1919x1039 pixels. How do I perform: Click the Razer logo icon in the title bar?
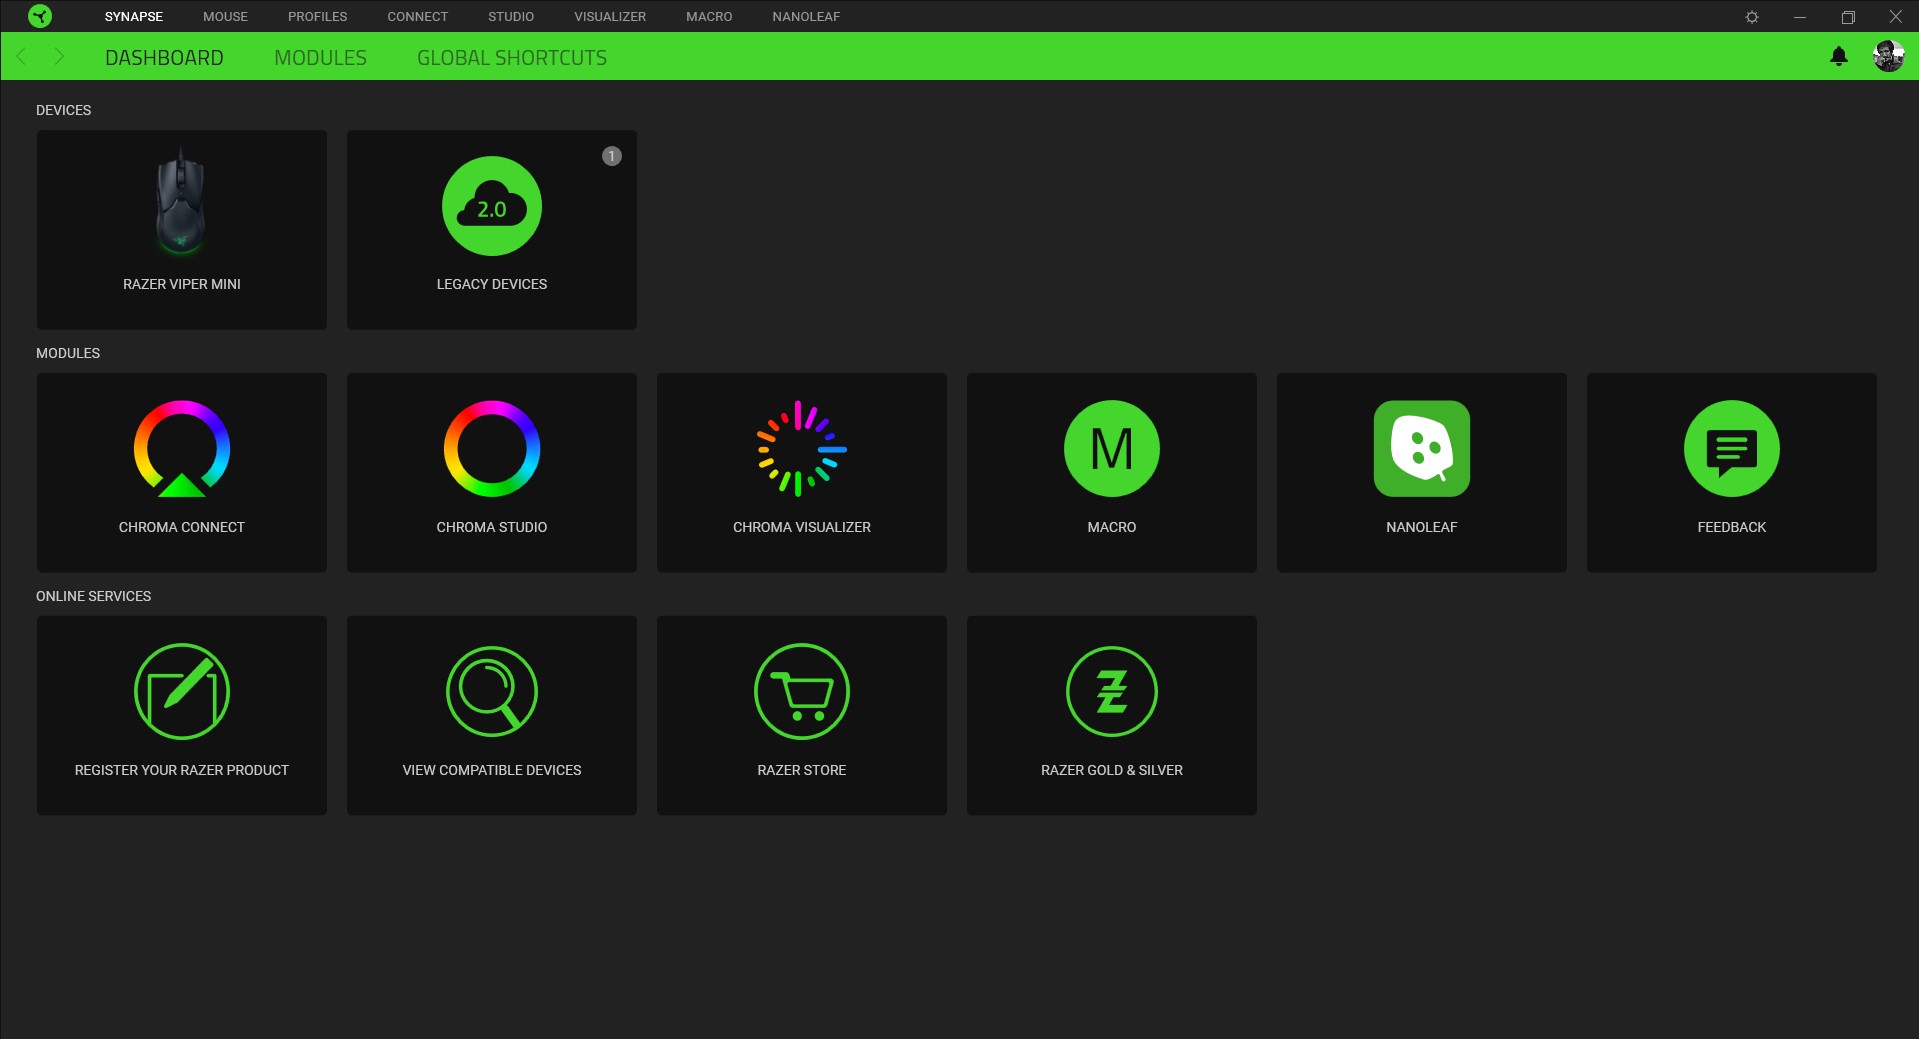click(x=40, y=16)
